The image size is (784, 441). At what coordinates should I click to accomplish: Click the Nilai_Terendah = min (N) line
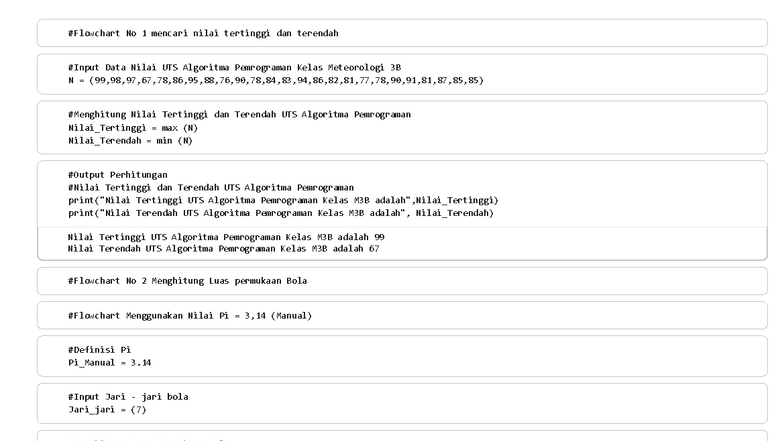(x=130, y=140)
